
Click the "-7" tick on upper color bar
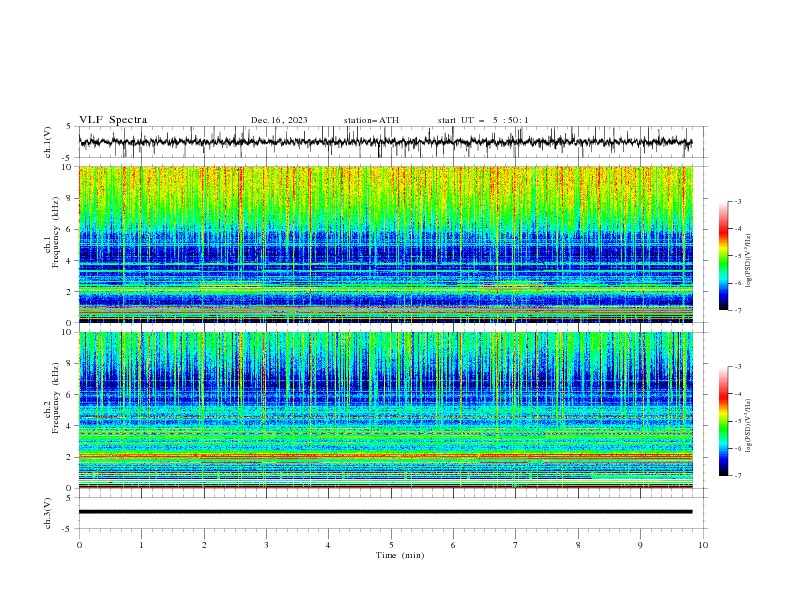click(737, 310)
